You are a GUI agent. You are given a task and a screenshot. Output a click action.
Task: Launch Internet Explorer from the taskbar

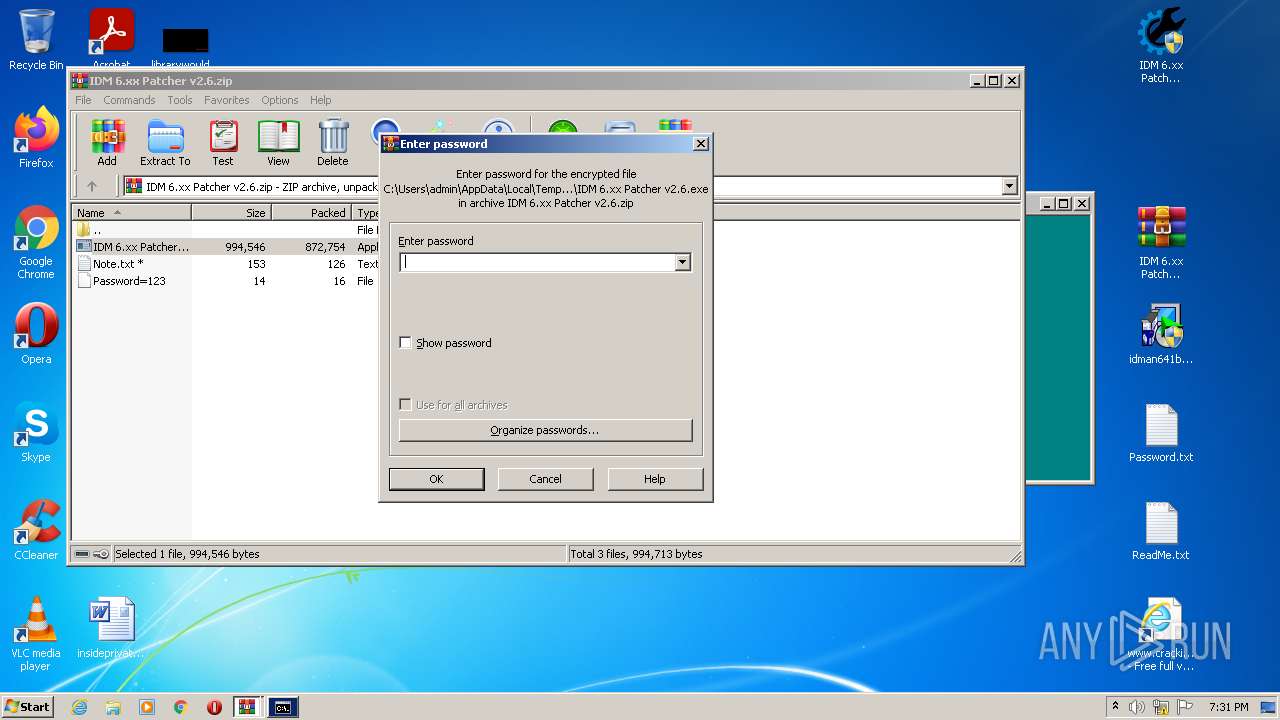(x=79, y=707)
